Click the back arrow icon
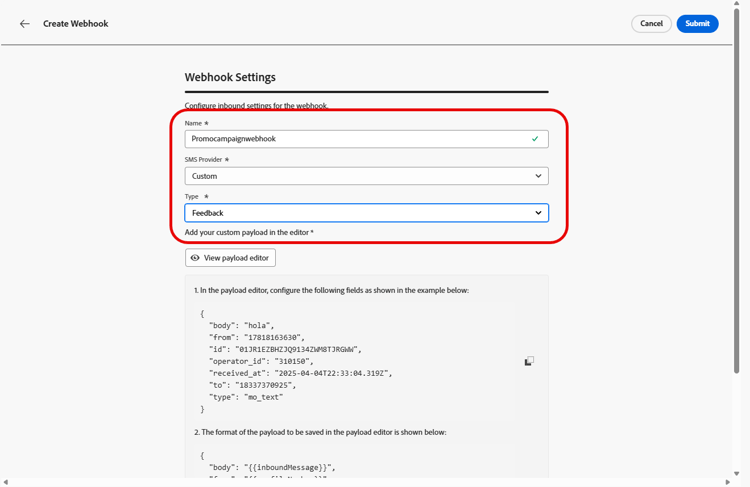 (24, 23)
